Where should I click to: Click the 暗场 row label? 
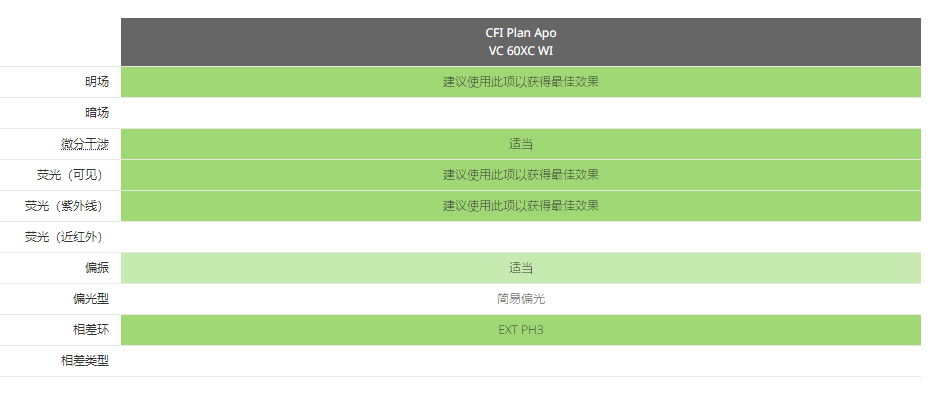tap(97, 113)
